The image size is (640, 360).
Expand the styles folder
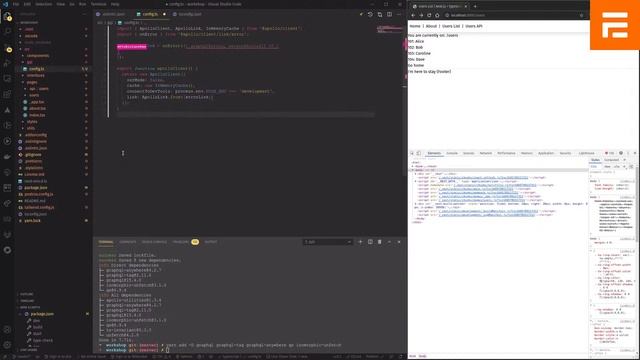(x=32, y=122)
